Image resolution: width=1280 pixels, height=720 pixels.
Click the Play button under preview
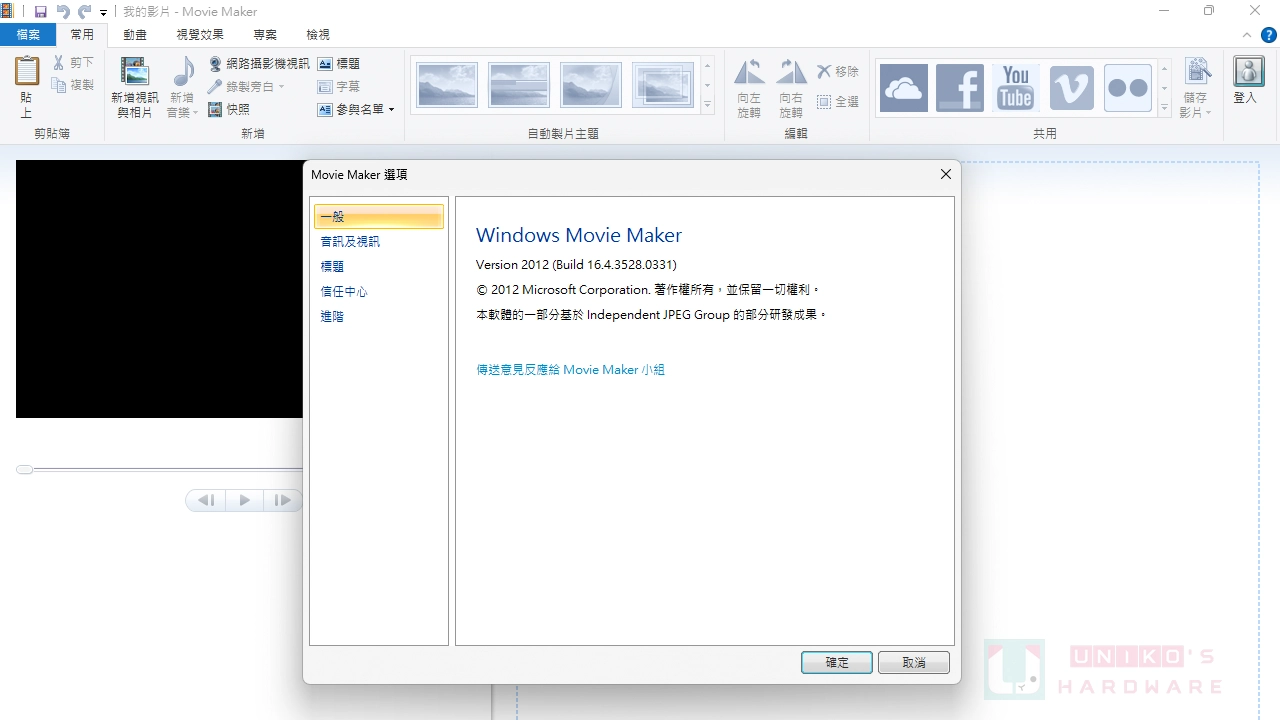(244, 500)
